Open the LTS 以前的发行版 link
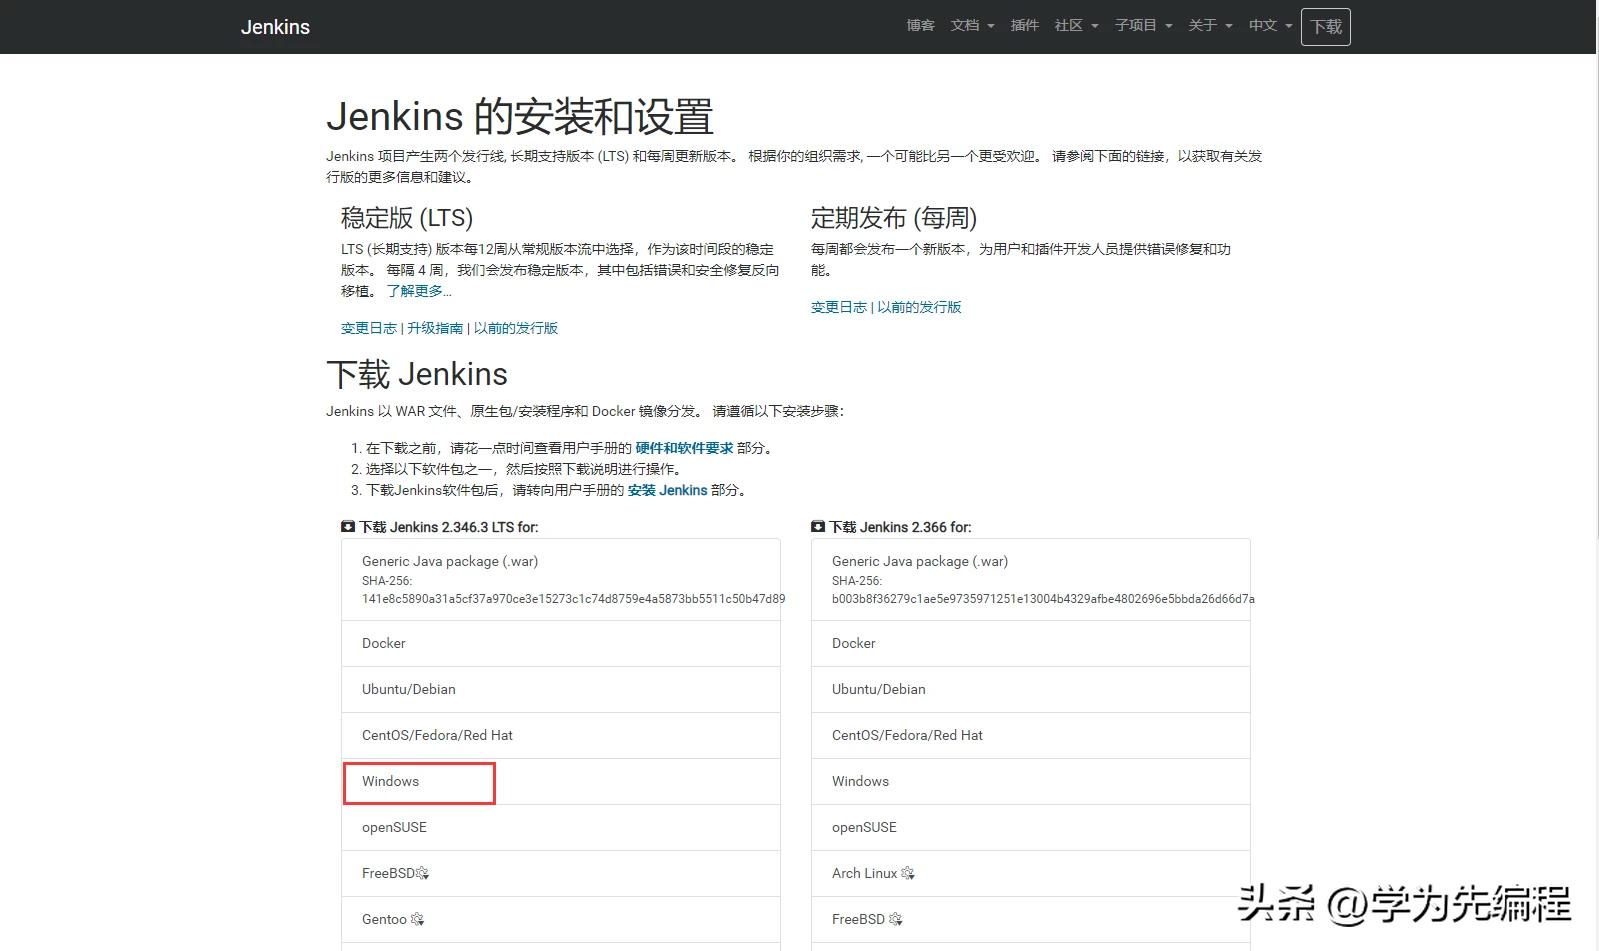Viewport: 1599px width, 951px height. (x=516, y=328)
